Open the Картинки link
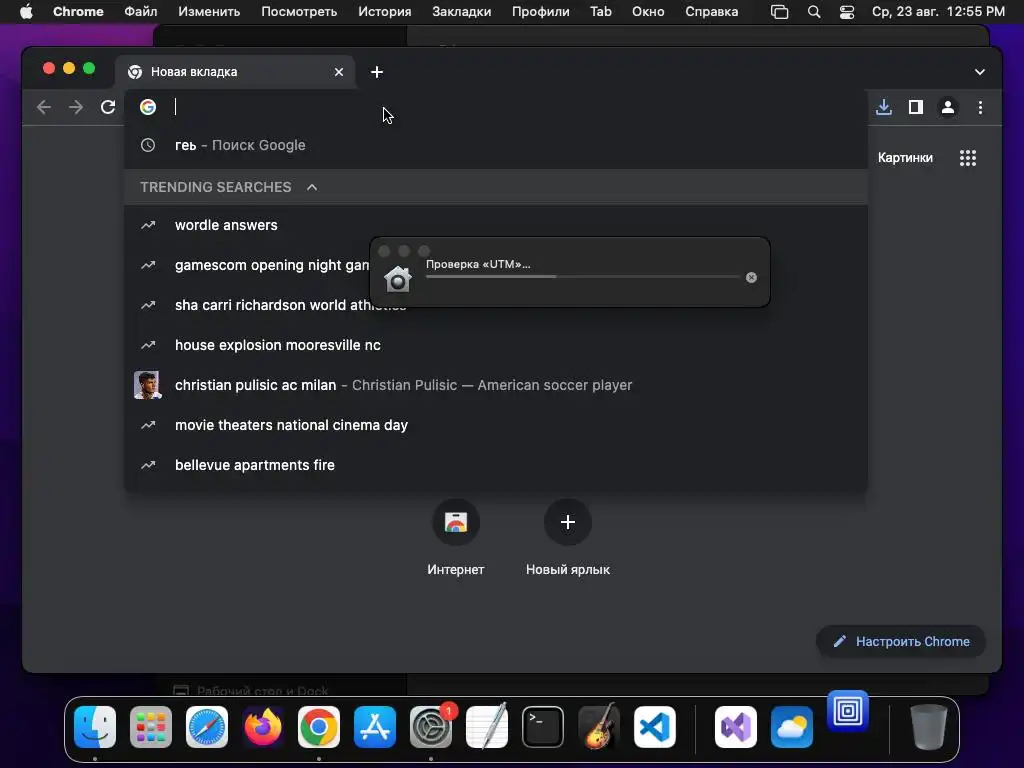1024x768 pixels. pos(905,157)
